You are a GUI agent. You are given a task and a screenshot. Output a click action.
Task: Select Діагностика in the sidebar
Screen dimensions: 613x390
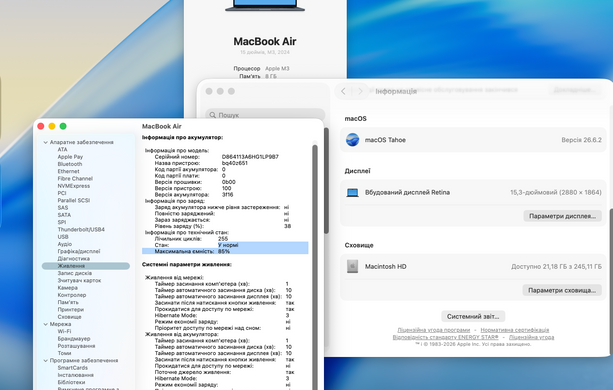tap(73, 259)
